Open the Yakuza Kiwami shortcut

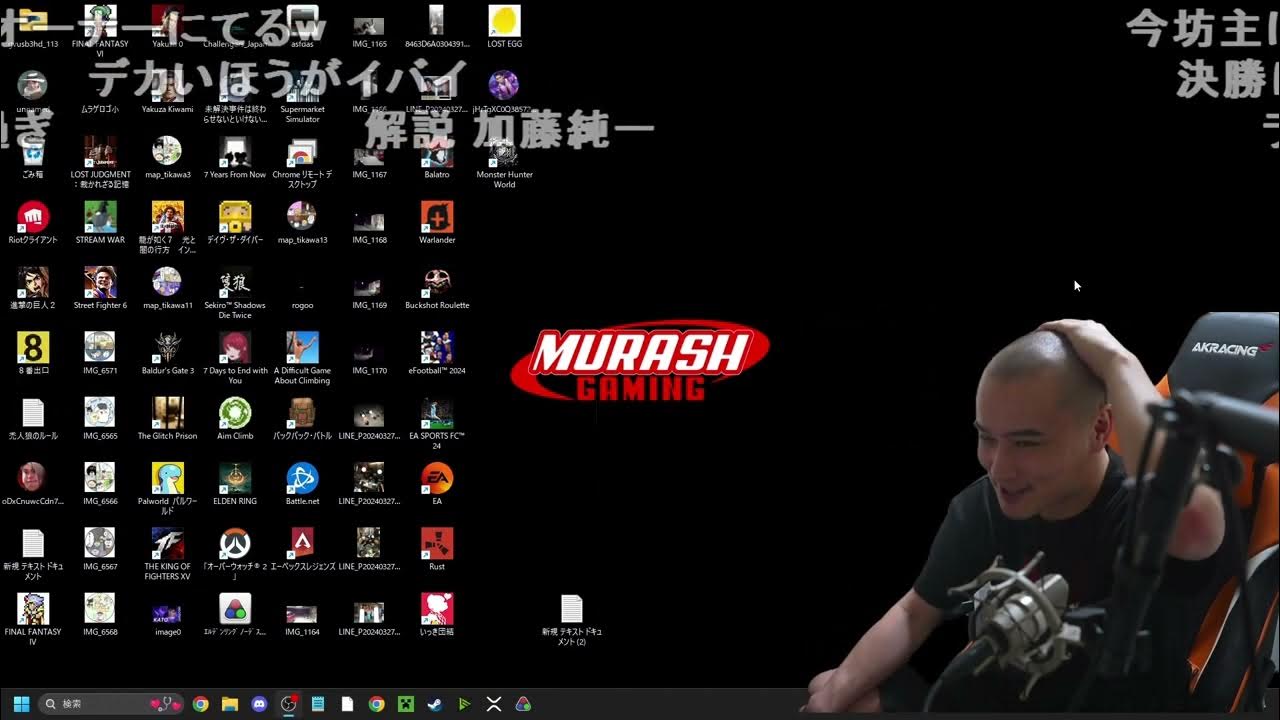coord(167,92)
